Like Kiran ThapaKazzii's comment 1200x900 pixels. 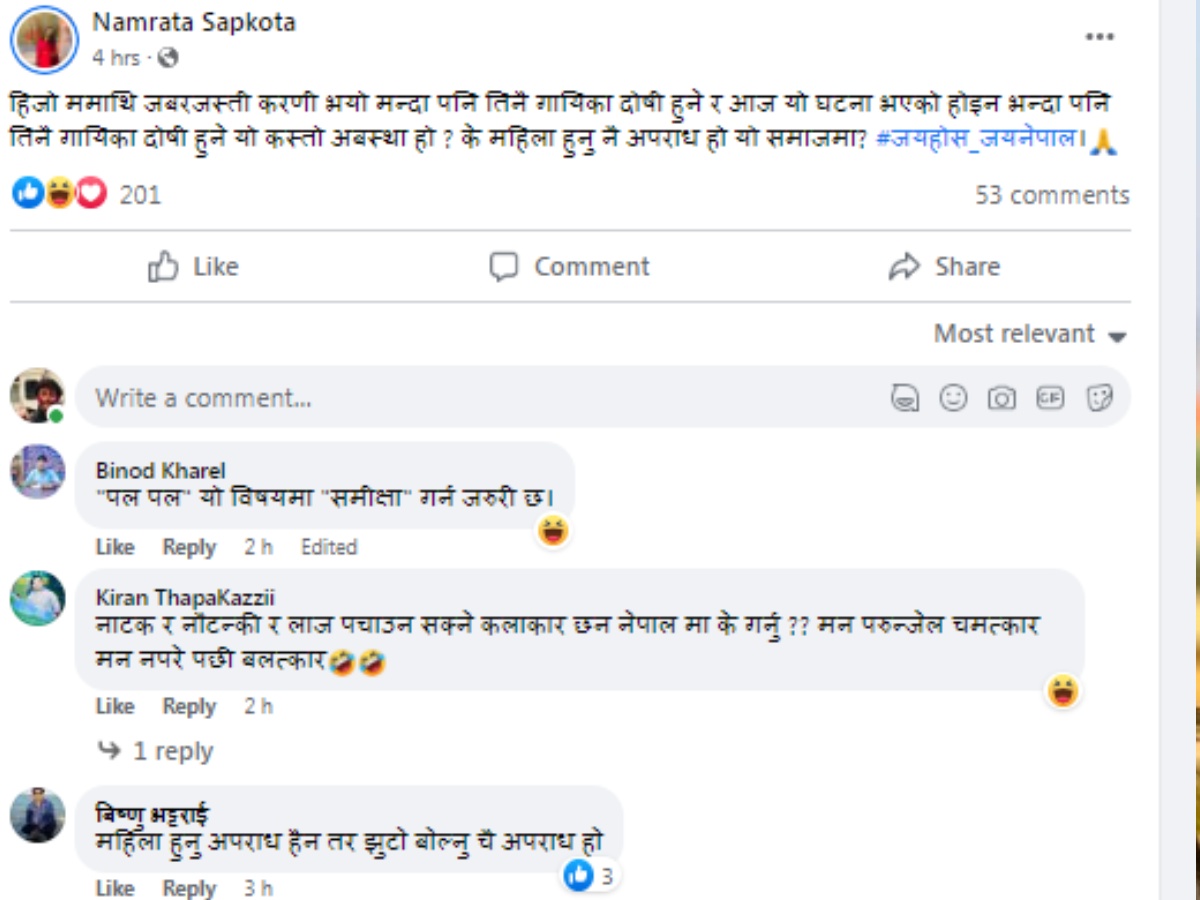coord(114,706)
